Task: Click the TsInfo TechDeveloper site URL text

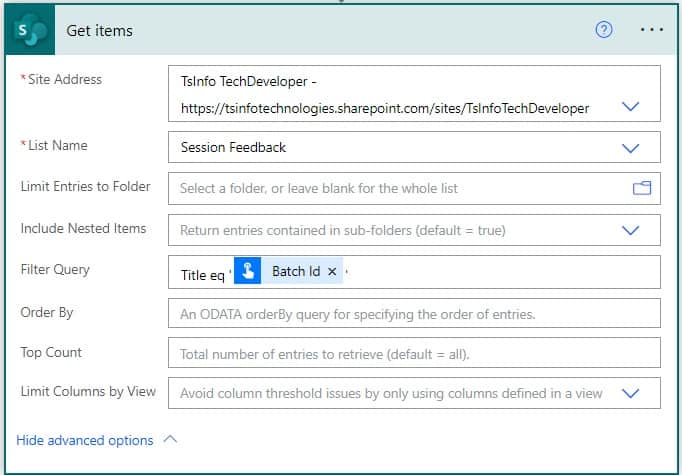Action: click(385, 108)
